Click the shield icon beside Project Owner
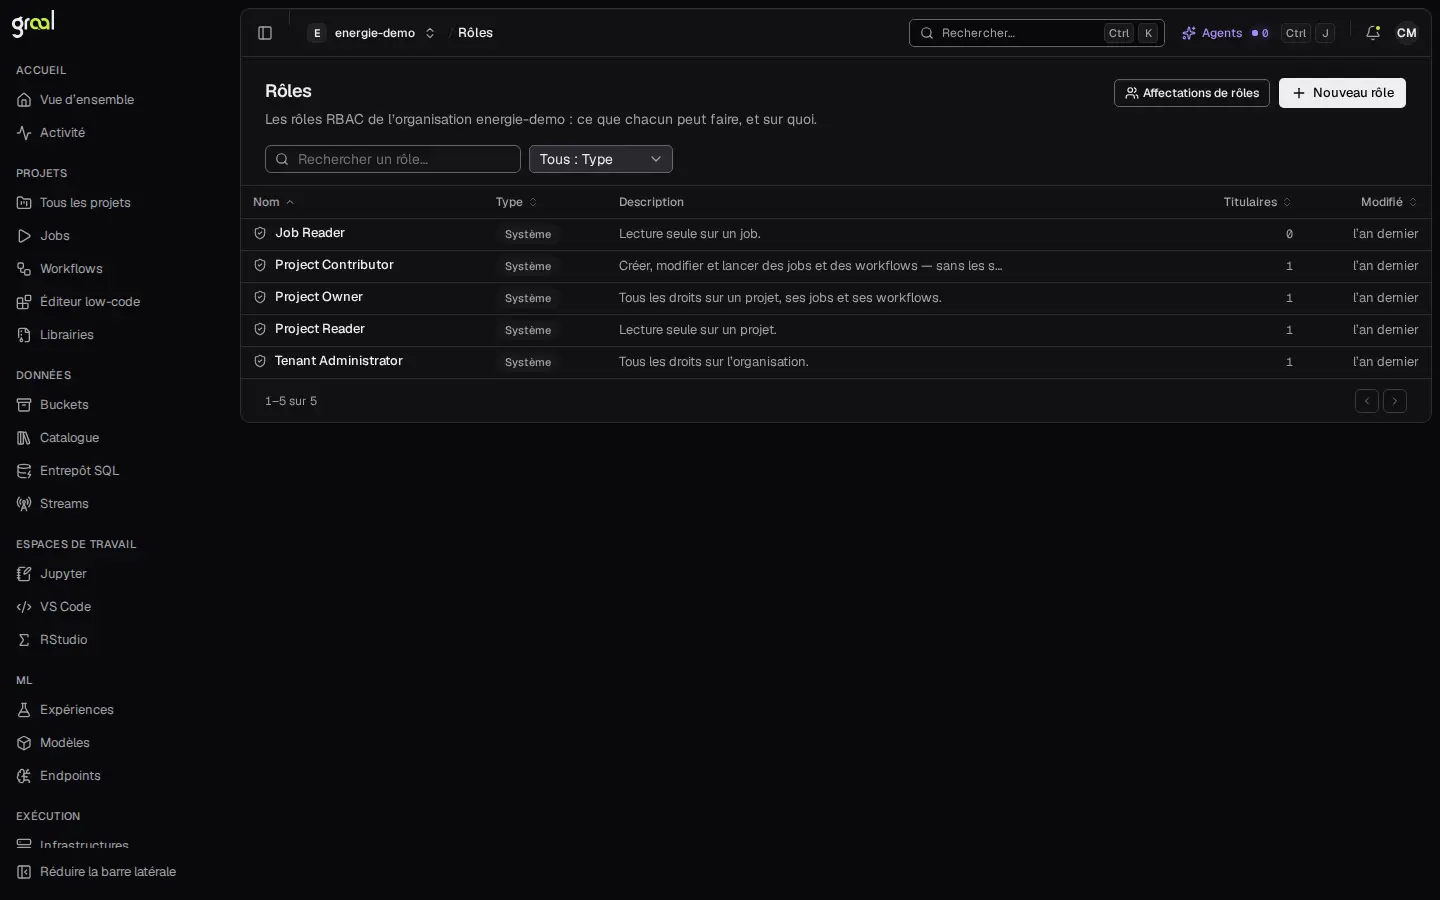The height and width of the screenshot is (900, 1440). pyautogui.click(x=260, y=297)
